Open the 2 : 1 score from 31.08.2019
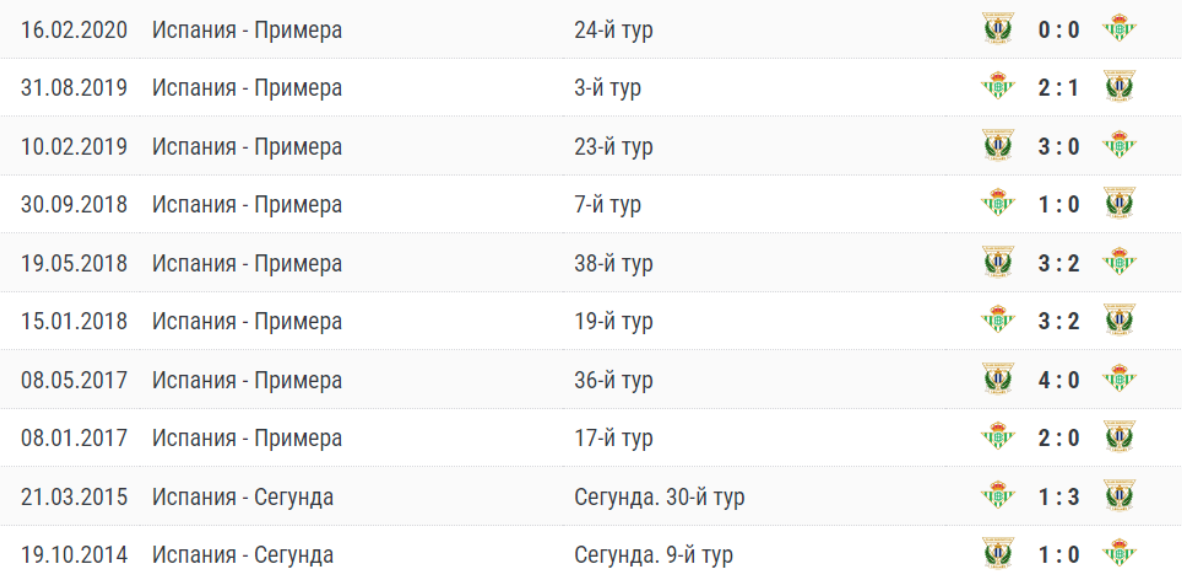Viewport: 1182px width, 582px height. click(1058, 87)
